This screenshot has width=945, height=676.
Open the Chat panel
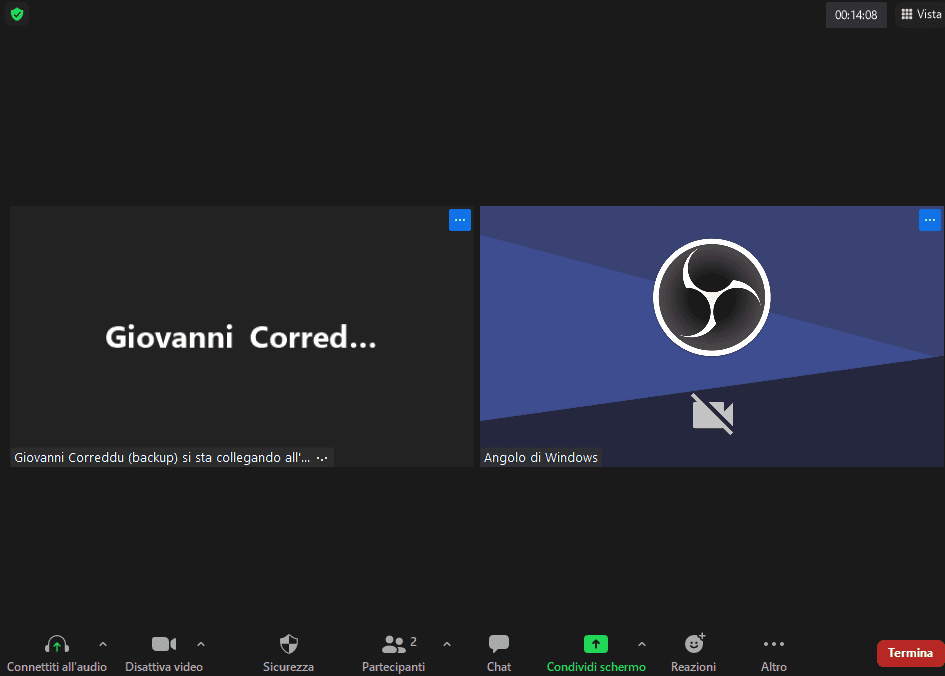tap(498, 645)
